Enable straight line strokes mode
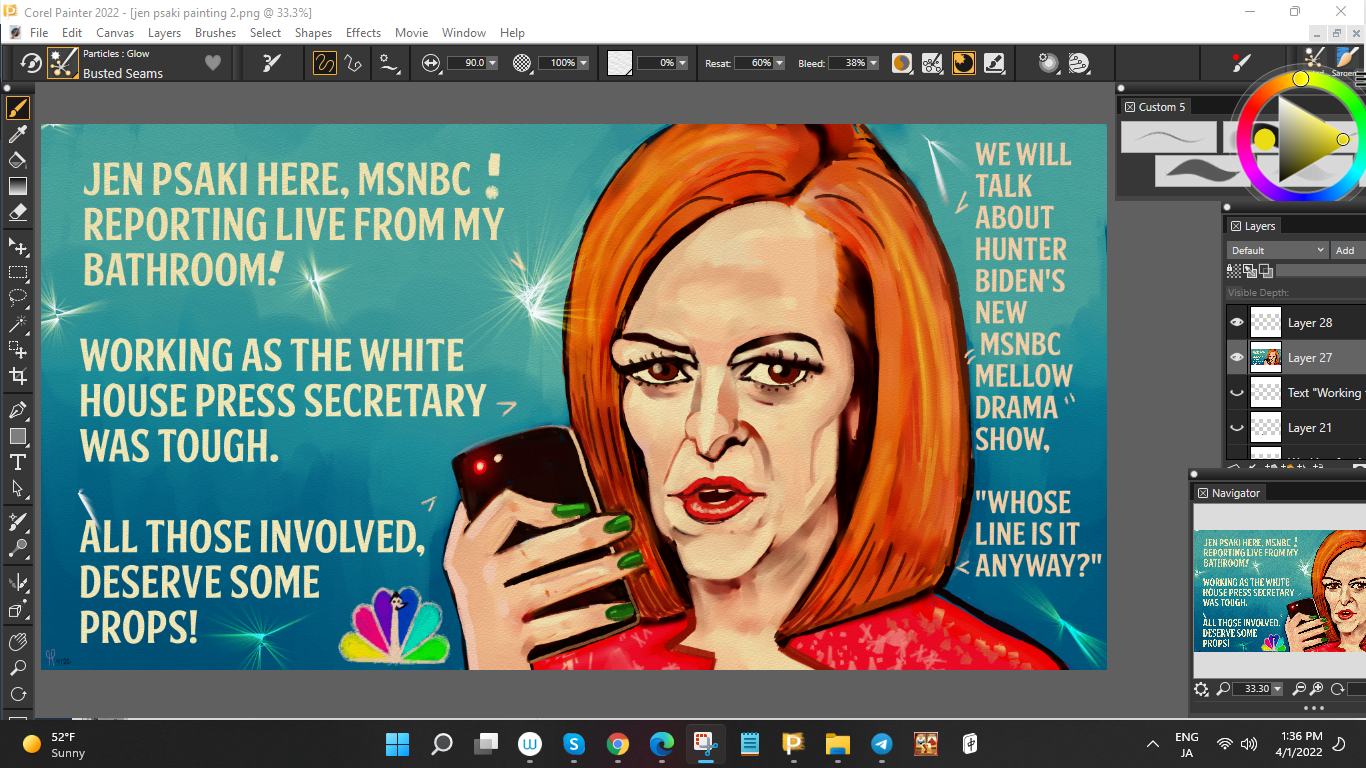This screenshot has height=768, width=1366. pyautogui.click(x=353, y=63)
